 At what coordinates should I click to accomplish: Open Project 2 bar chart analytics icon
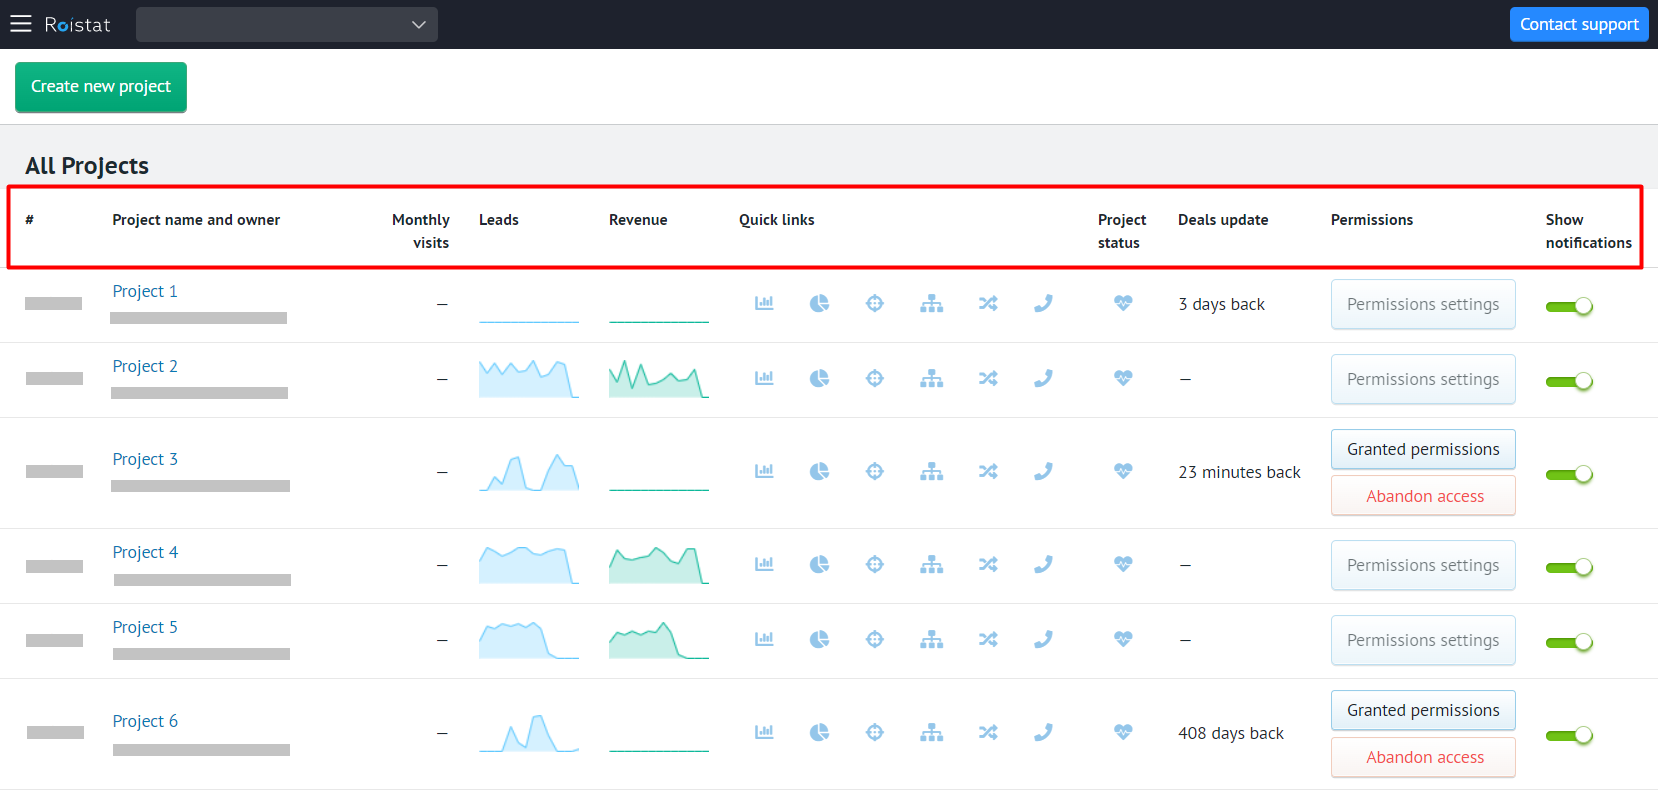point(764,378)
